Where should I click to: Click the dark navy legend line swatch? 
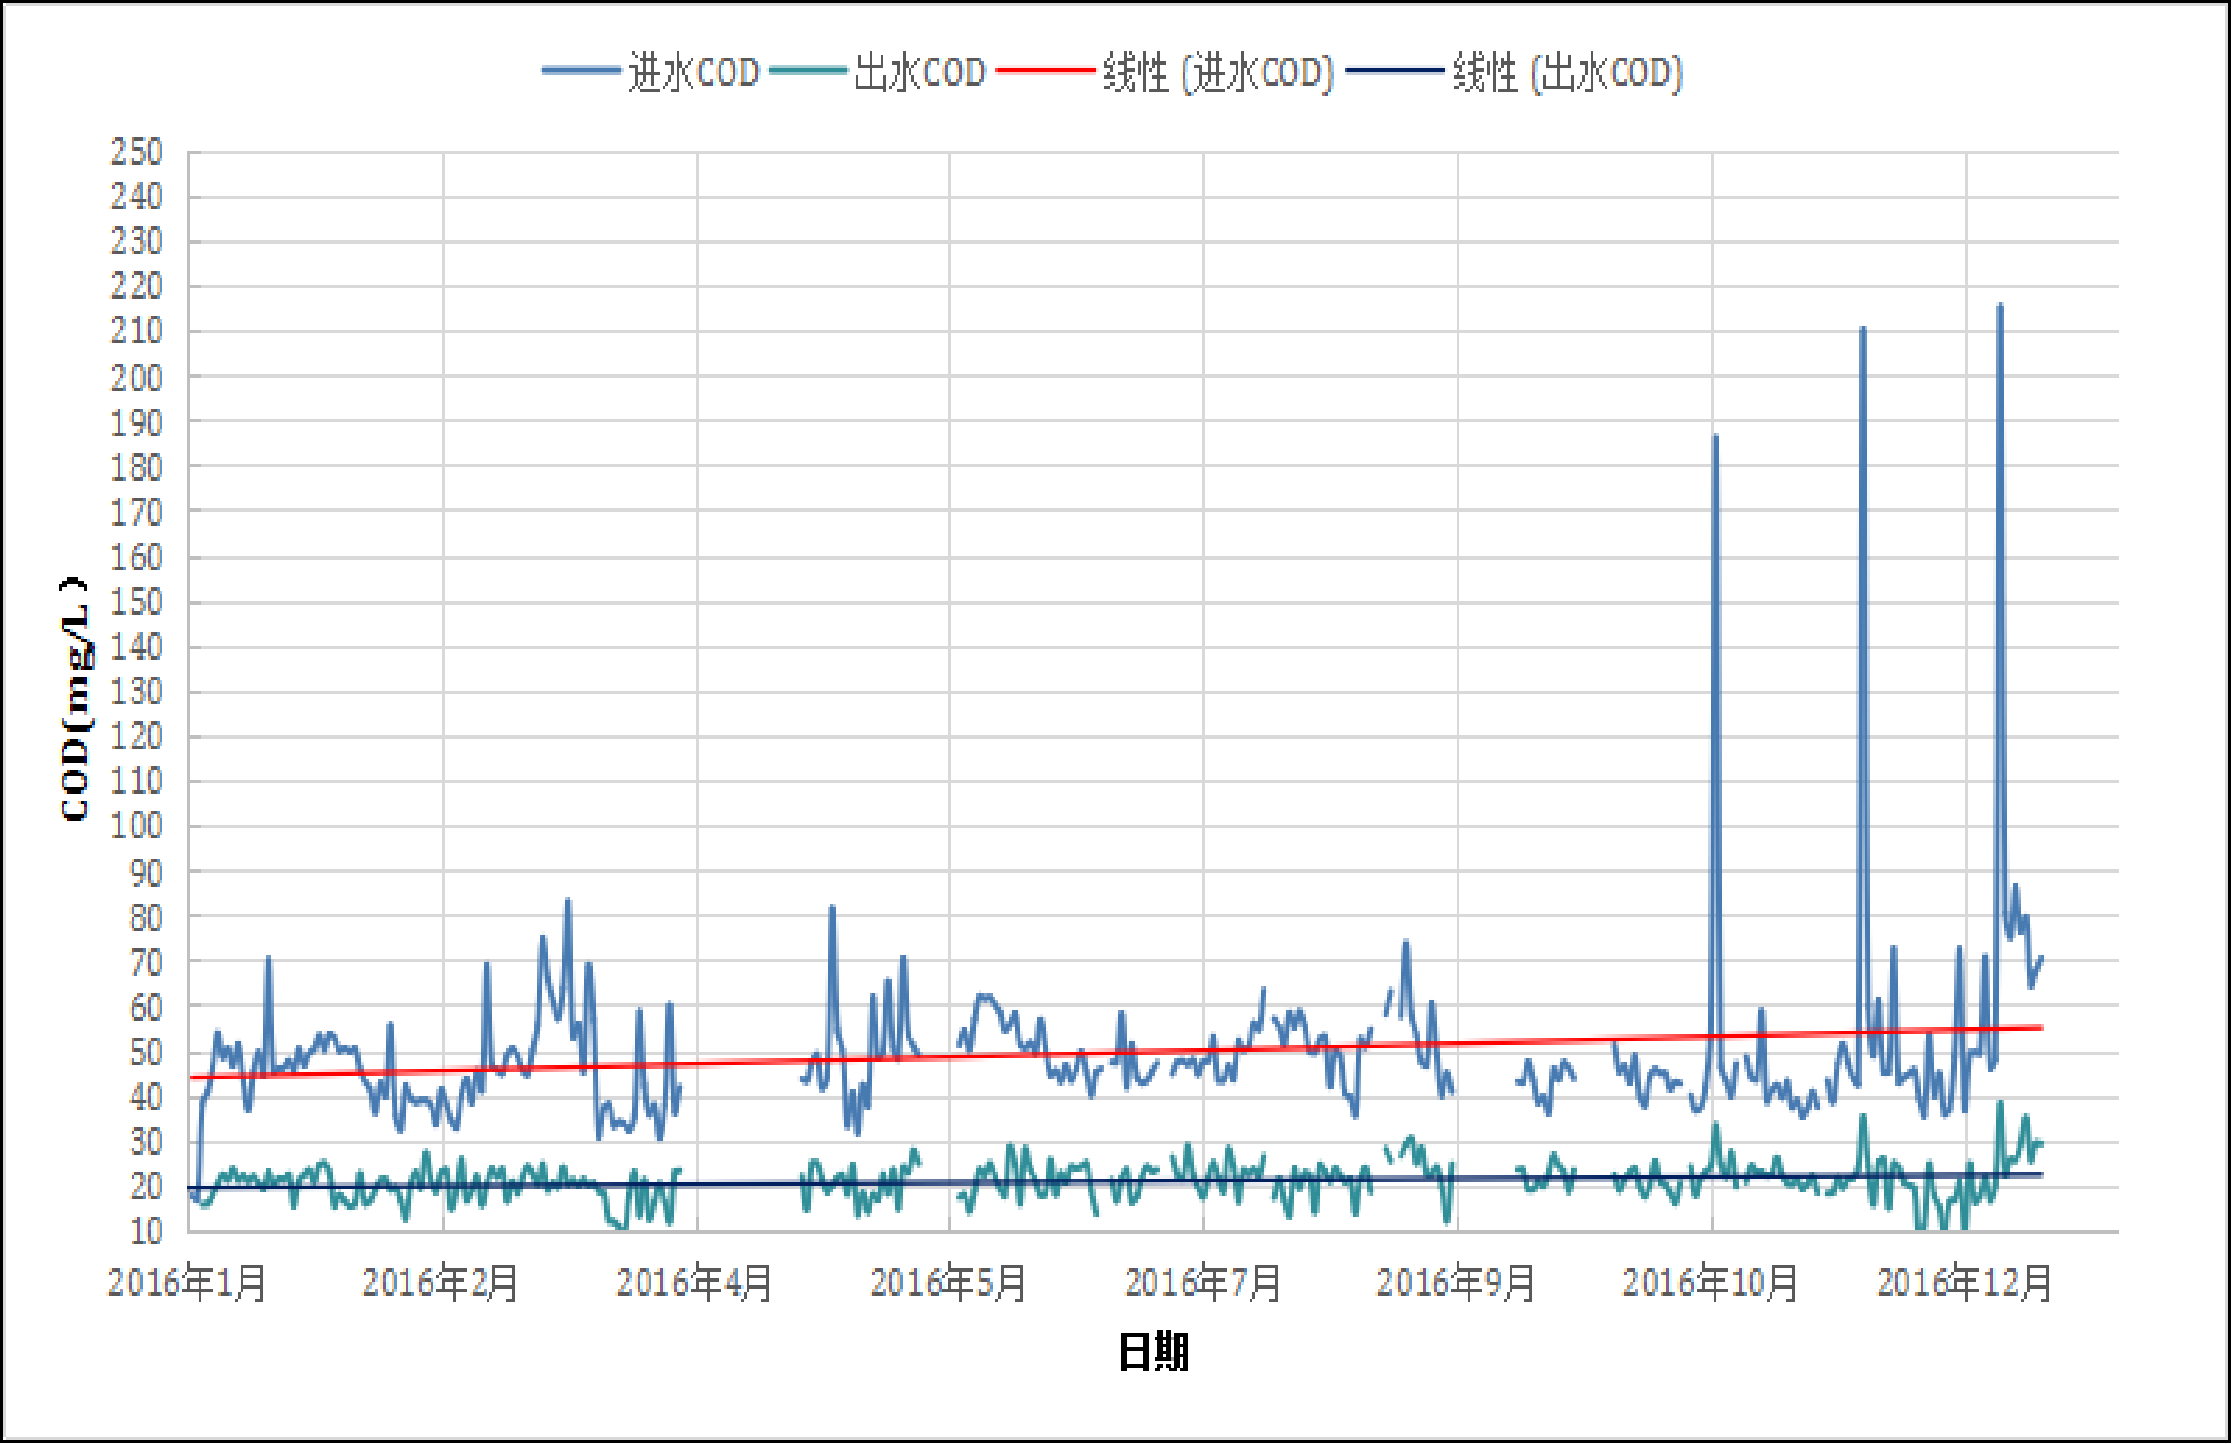[1394, 71]
